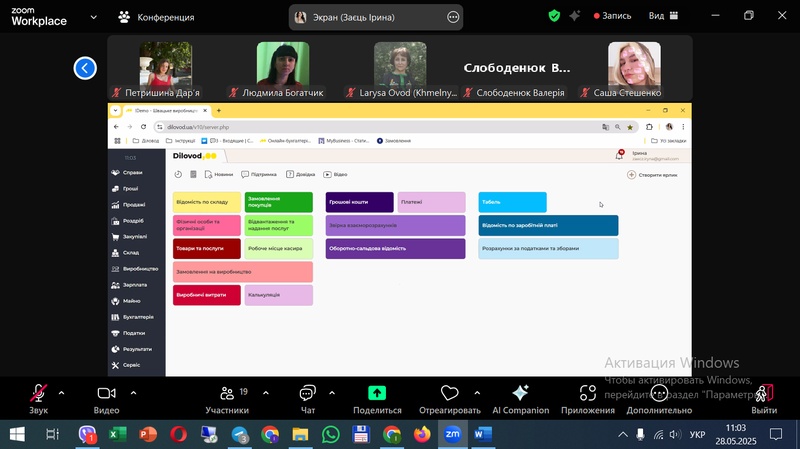Open the Вид view layout menu
The height and width of the screenshot is (449, 800).
[663, 16]
